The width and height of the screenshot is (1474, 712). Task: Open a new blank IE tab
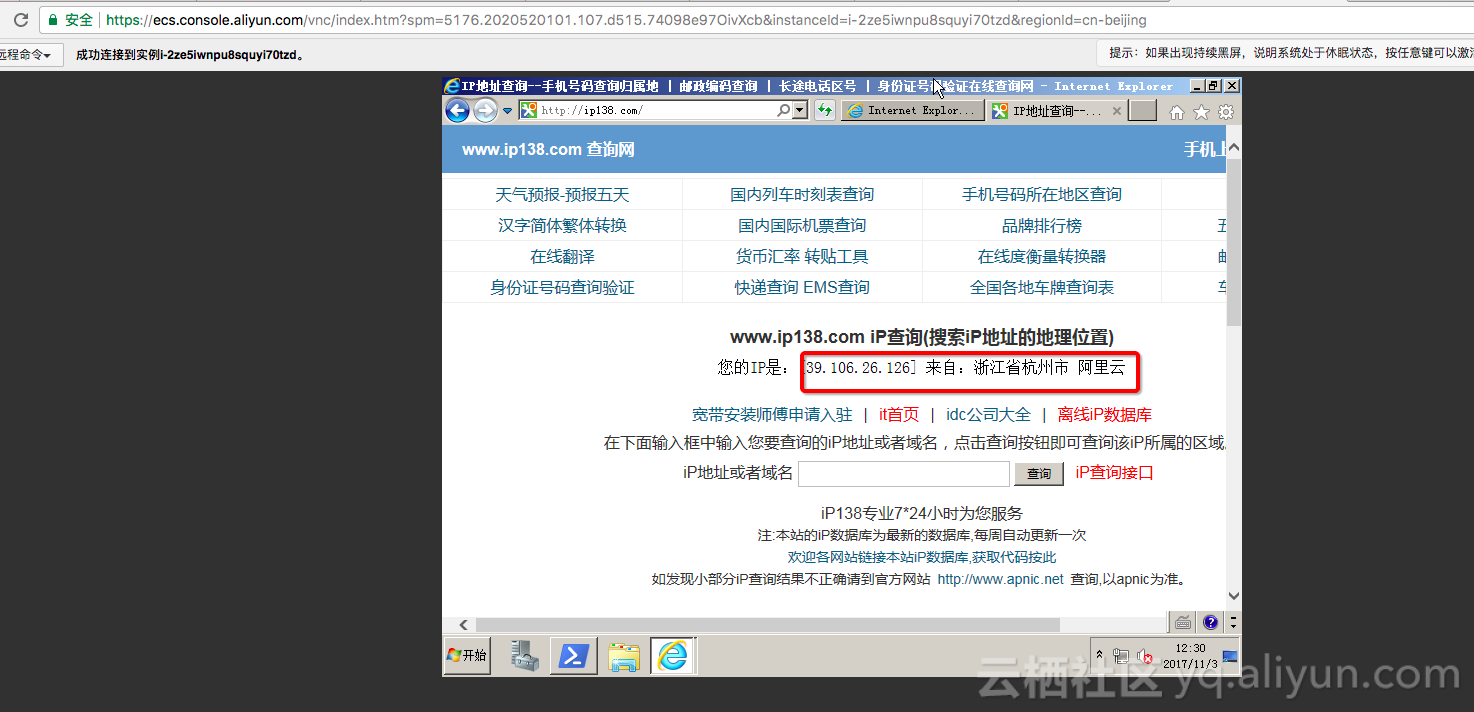[x=1142, y=111]
